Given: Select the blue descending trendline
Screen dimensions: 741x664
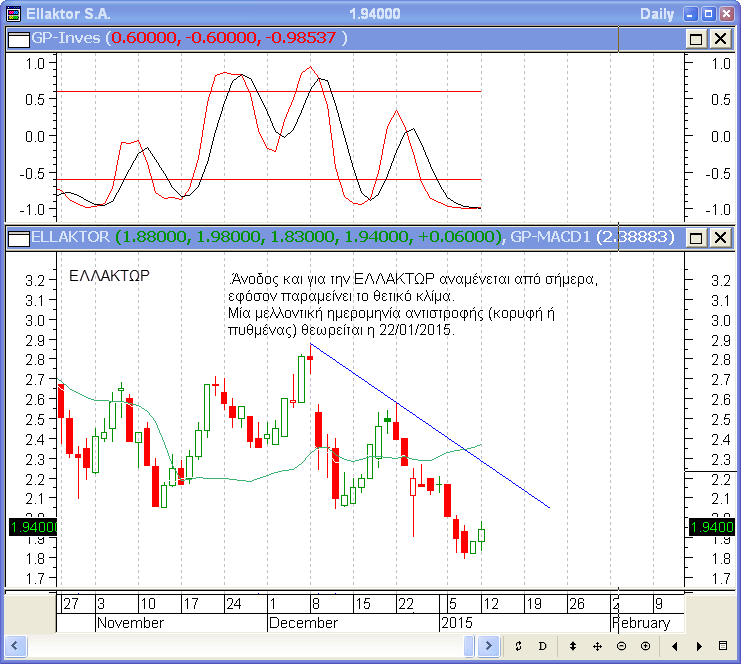Looking at the screenshot, I should click(430, 425).
